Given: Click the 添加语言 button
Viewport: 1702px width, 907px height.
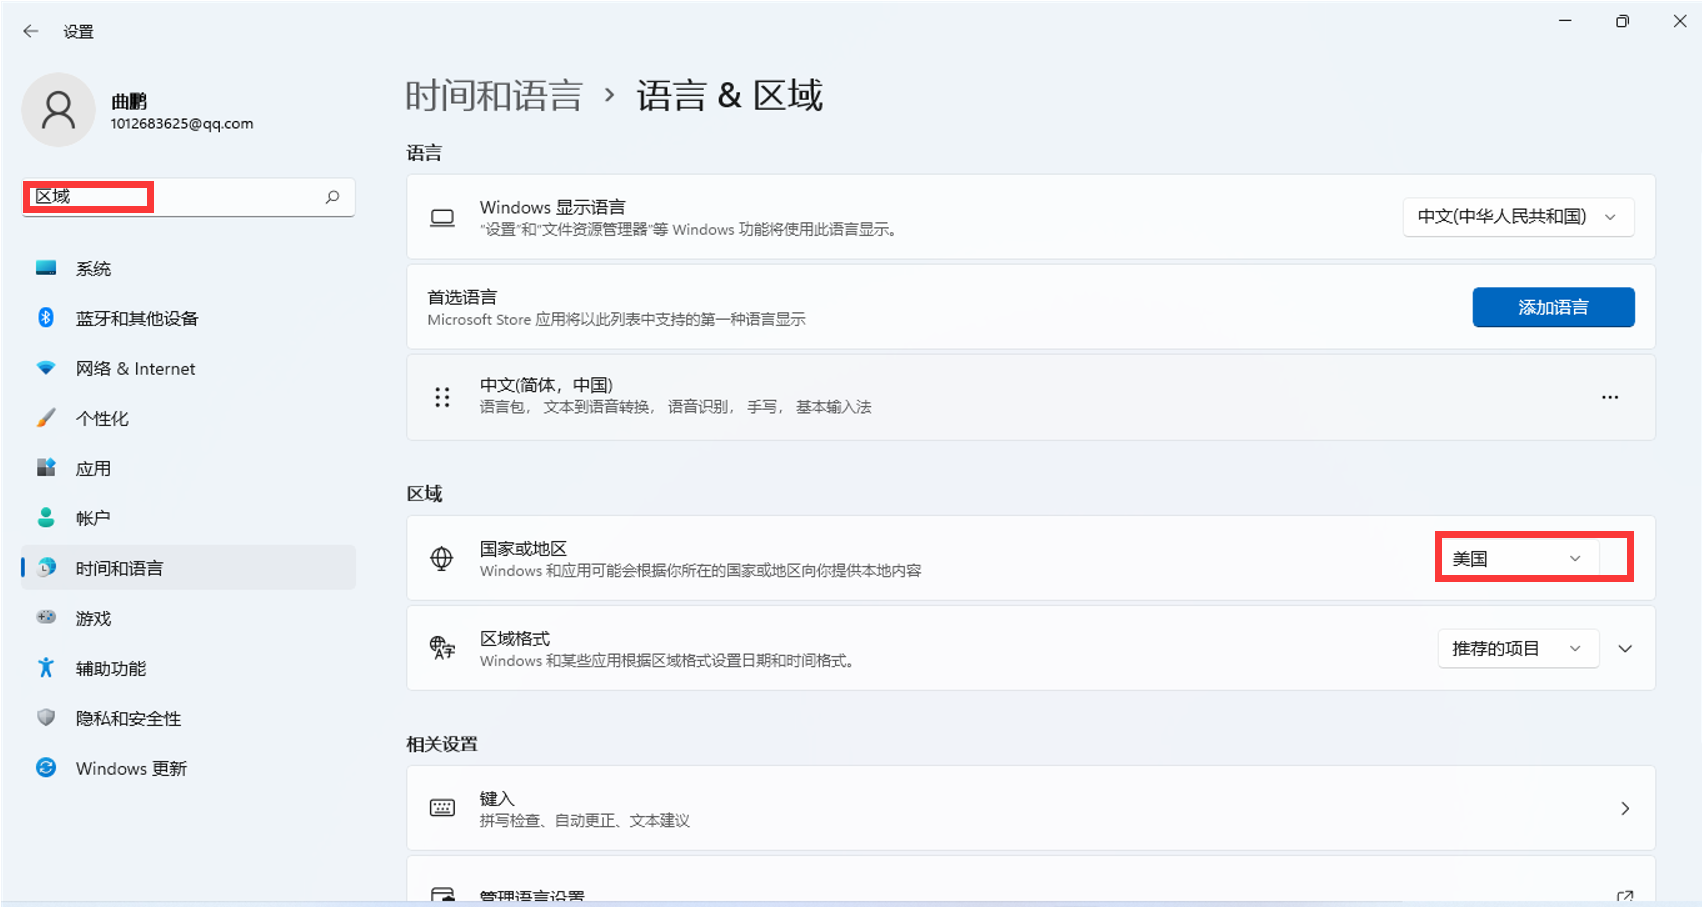Looking at the screenshot, I should click(1553, 307).
